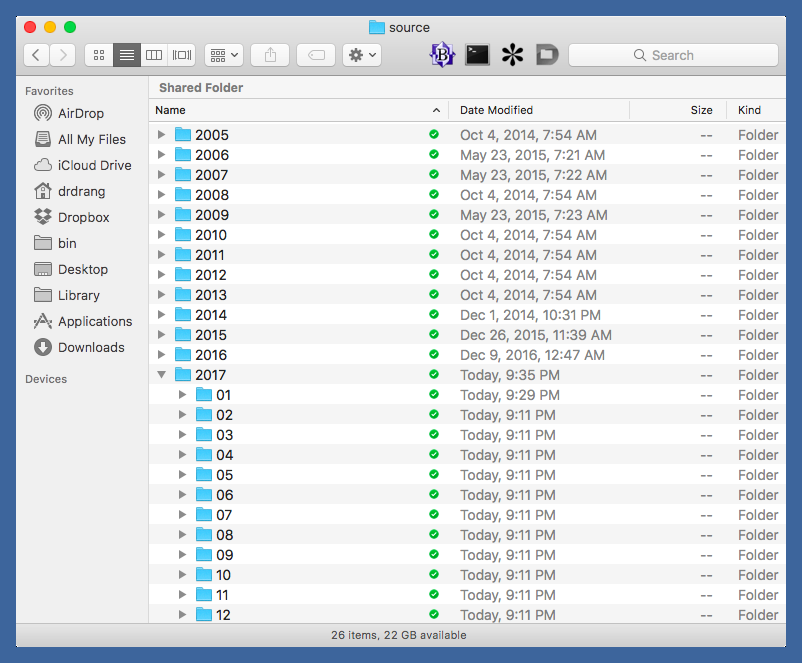Collapse the 2017 folder
Screen dimensions: 802x663
click(x=161, y=375)
